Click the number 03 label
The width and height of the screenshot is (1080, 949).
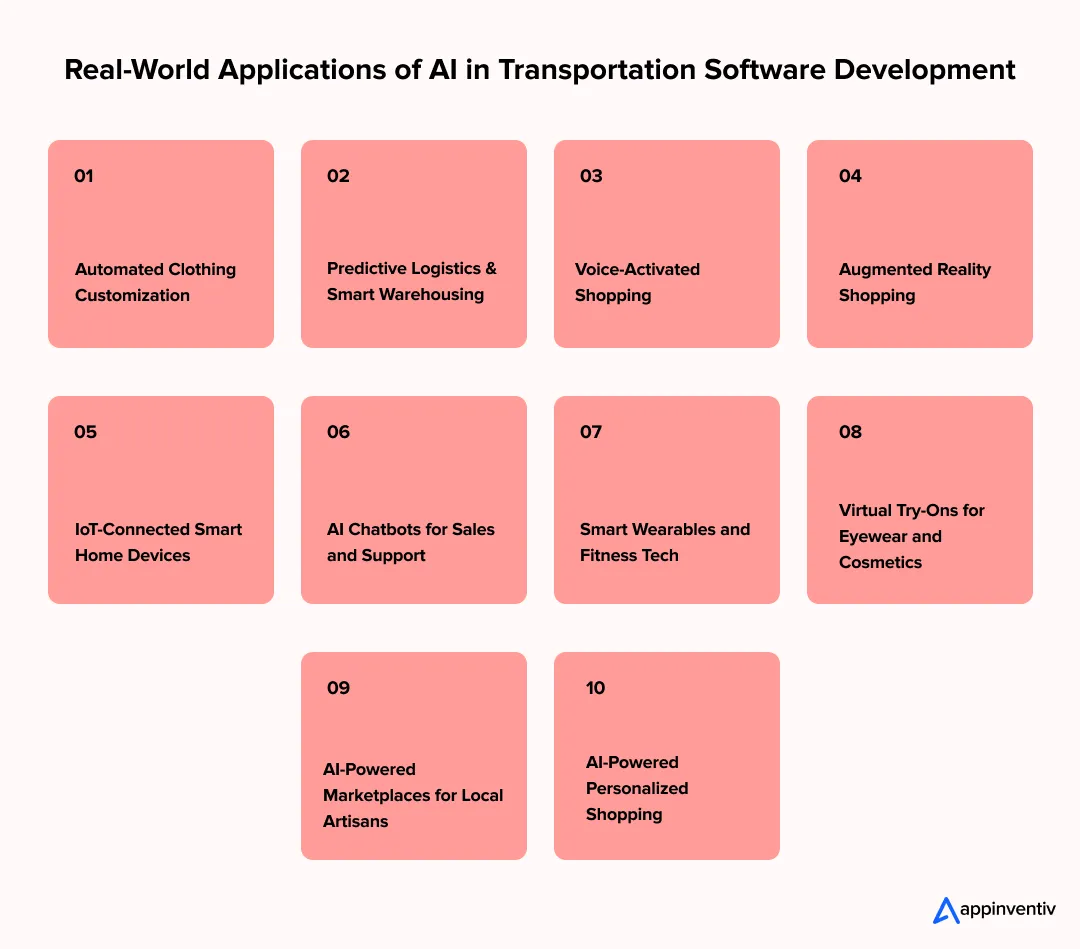click(x=591, y=176)
